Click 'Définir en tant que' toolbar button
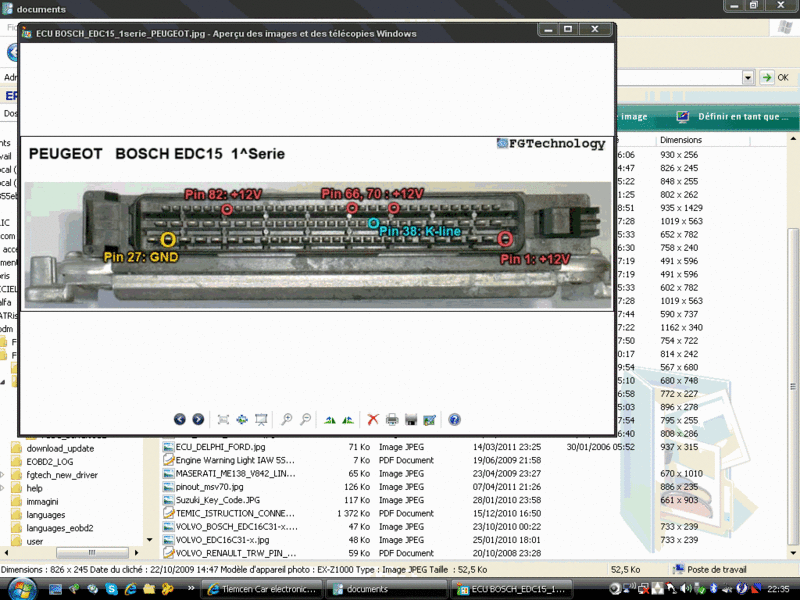The height and width of the screenshot is (600, 800). pyautogui.click(x=733, y=116)
